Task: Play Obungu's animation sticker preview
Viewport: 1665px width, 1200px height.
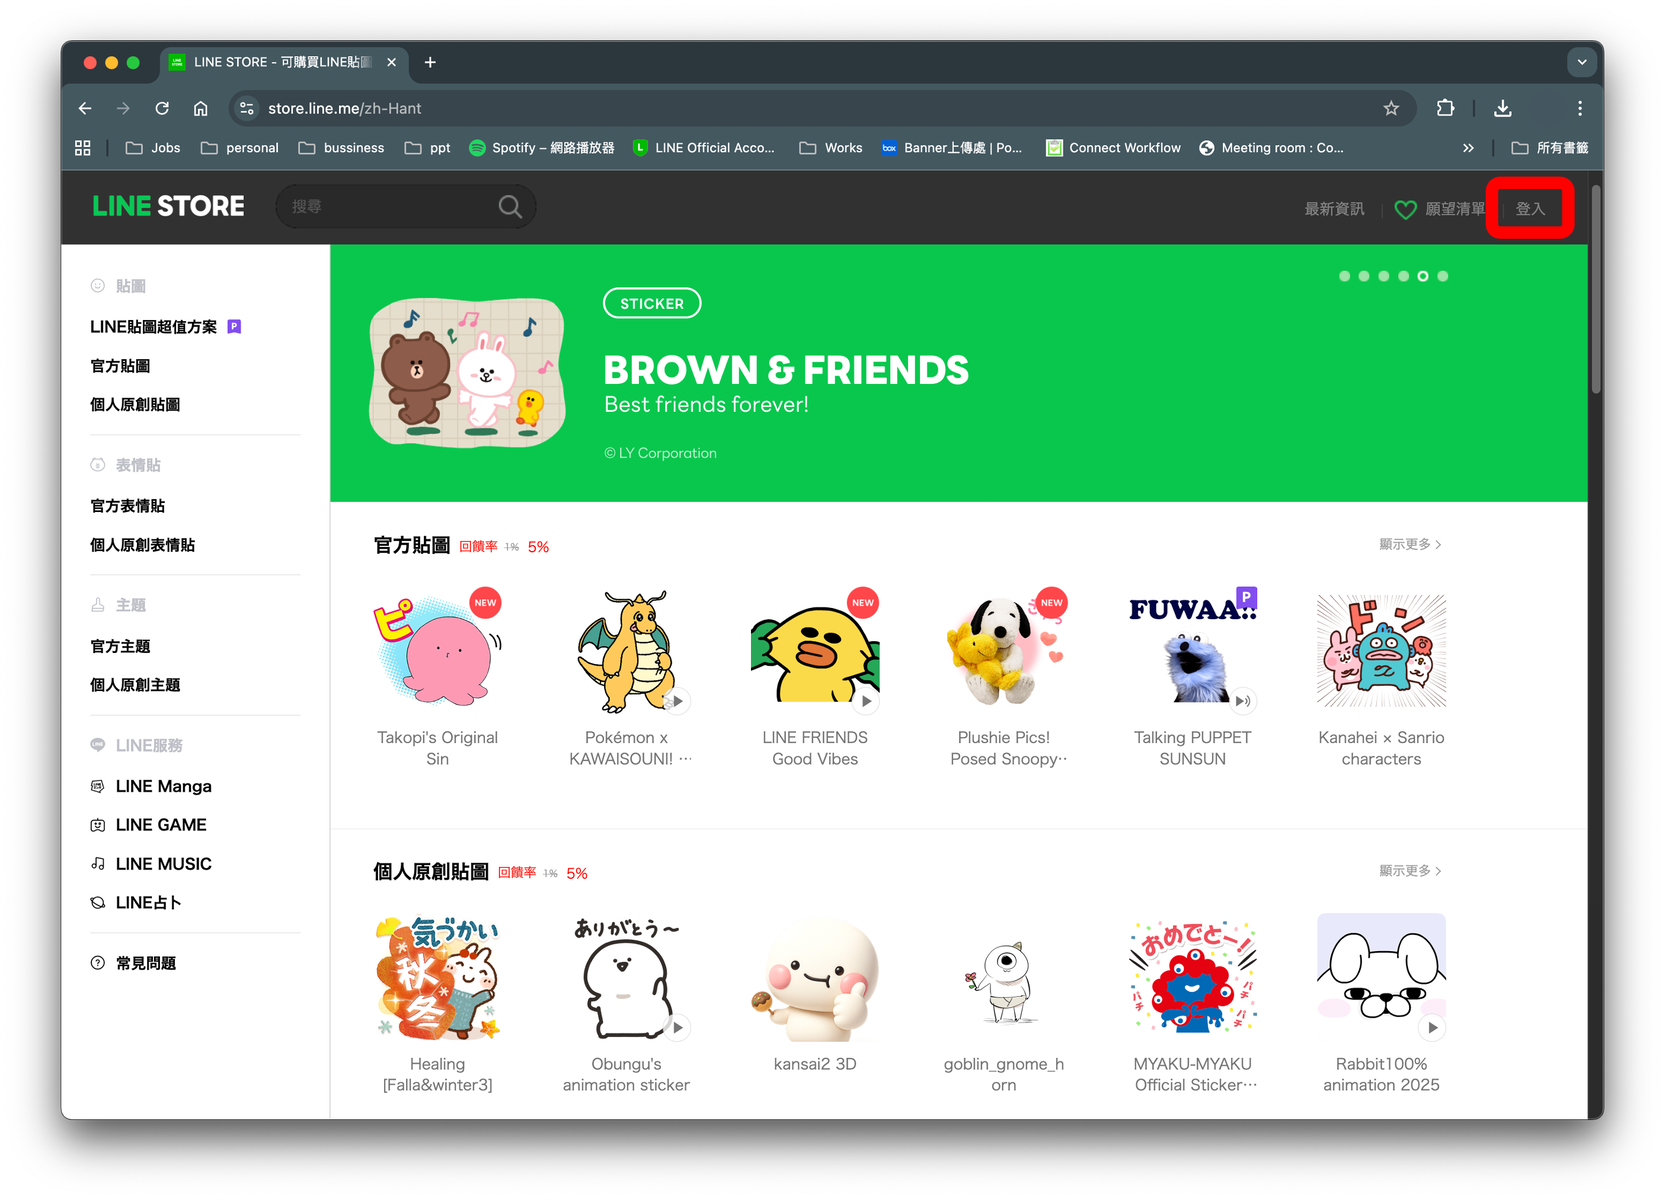Action: click(678, 1027)
